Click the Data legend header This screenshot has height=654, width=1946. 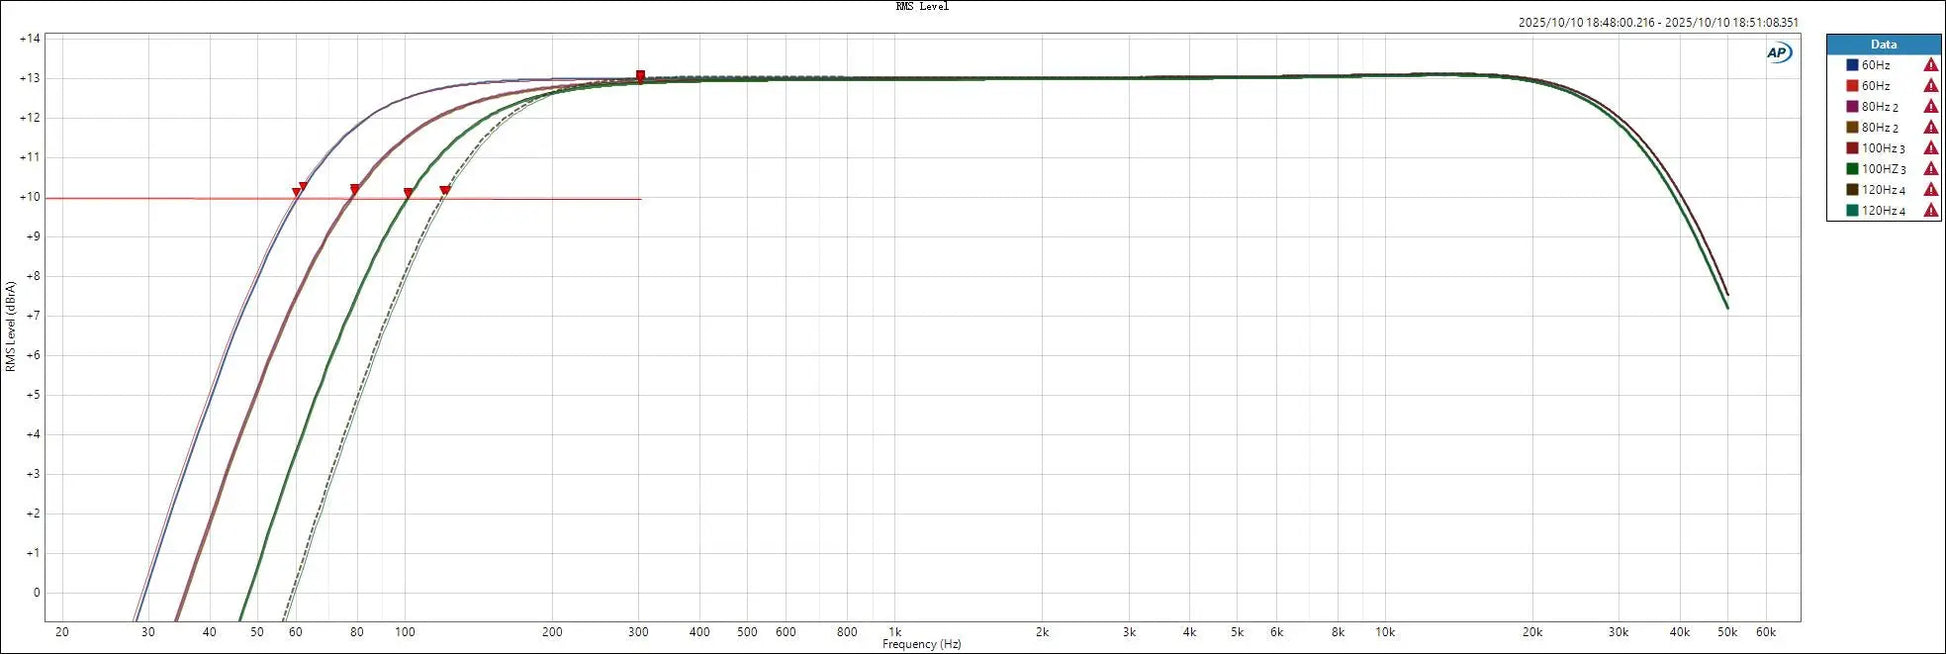[1883, 44]
